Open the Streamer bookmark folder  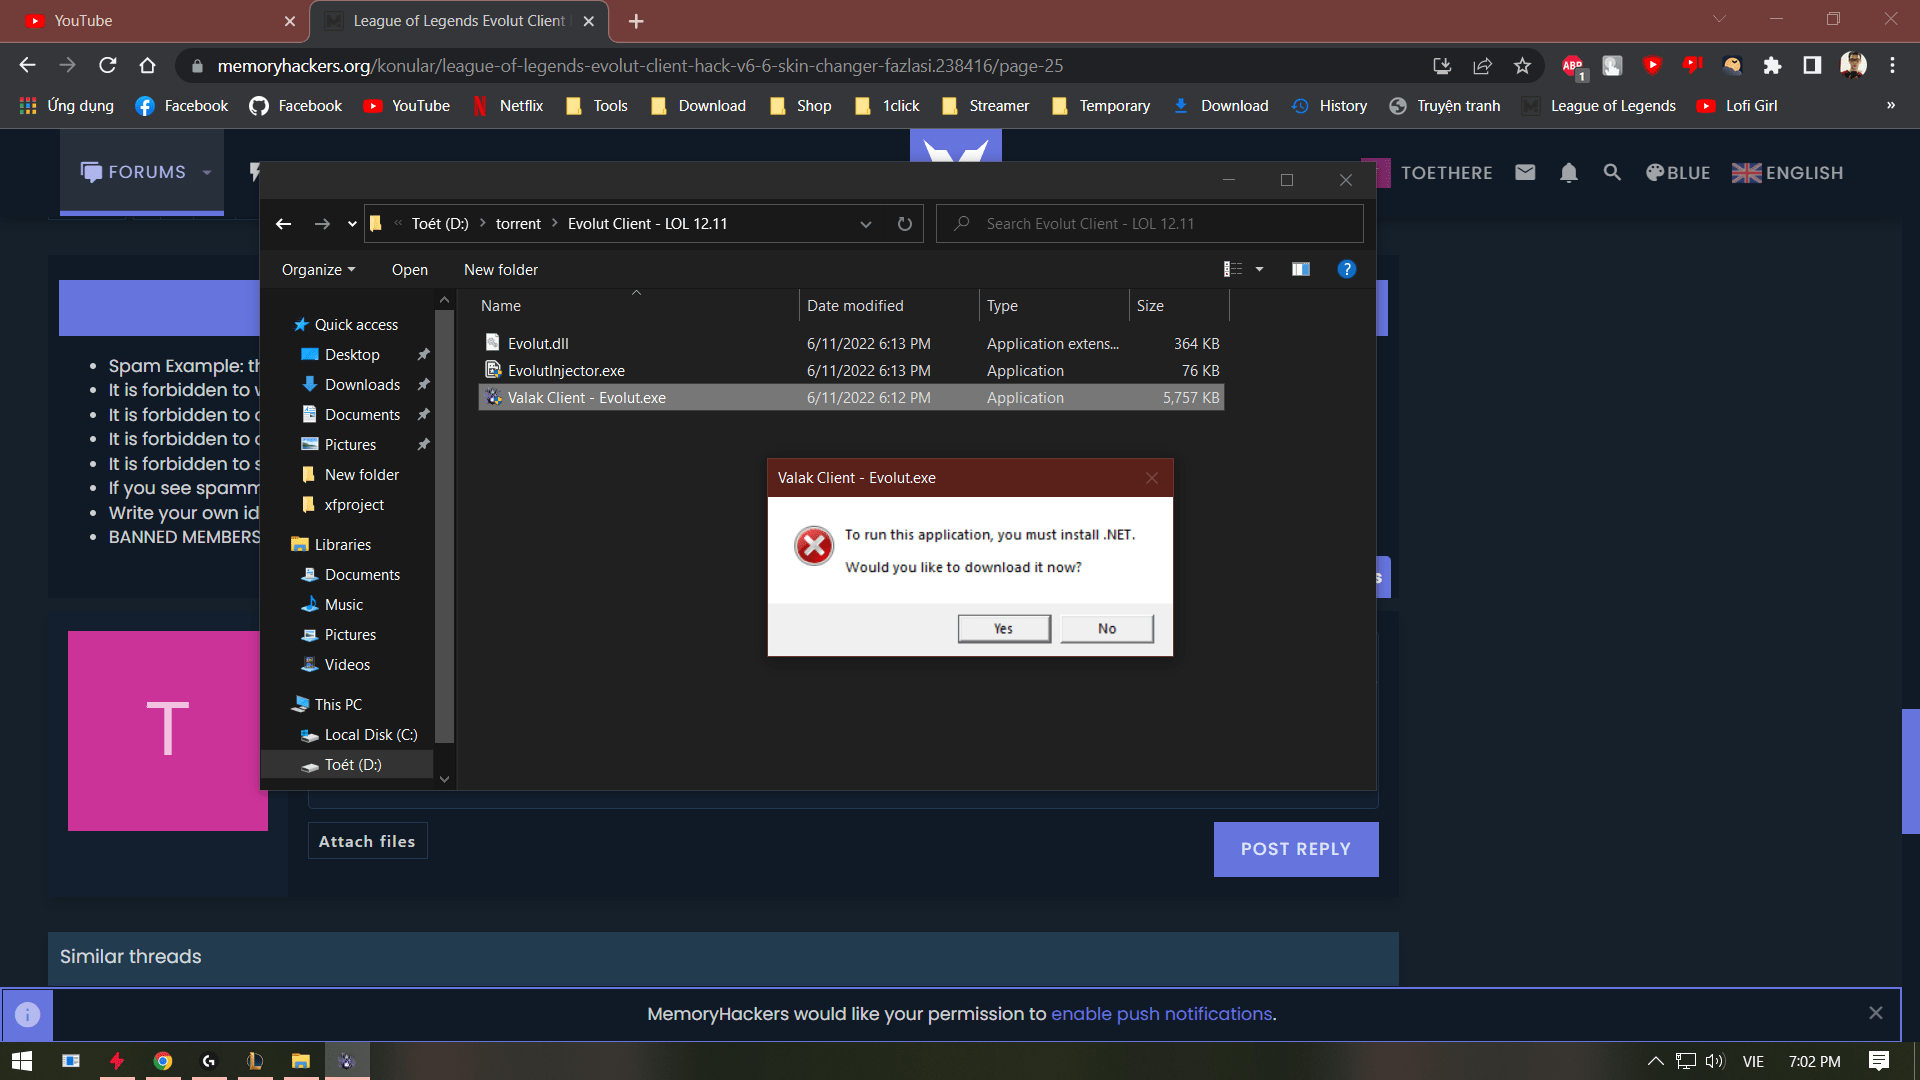(986, 106)
